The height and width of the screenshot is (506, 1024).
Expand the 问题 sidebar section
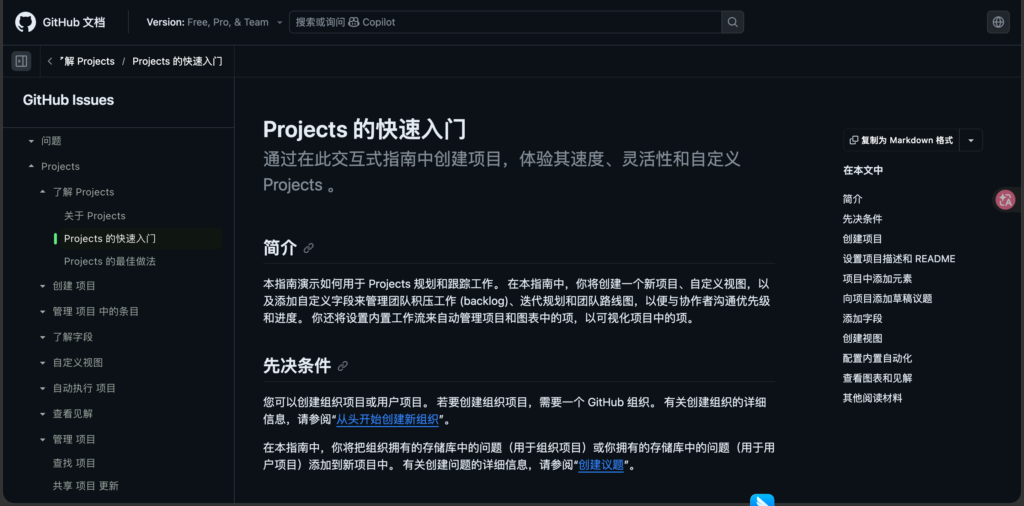[31, 141]
